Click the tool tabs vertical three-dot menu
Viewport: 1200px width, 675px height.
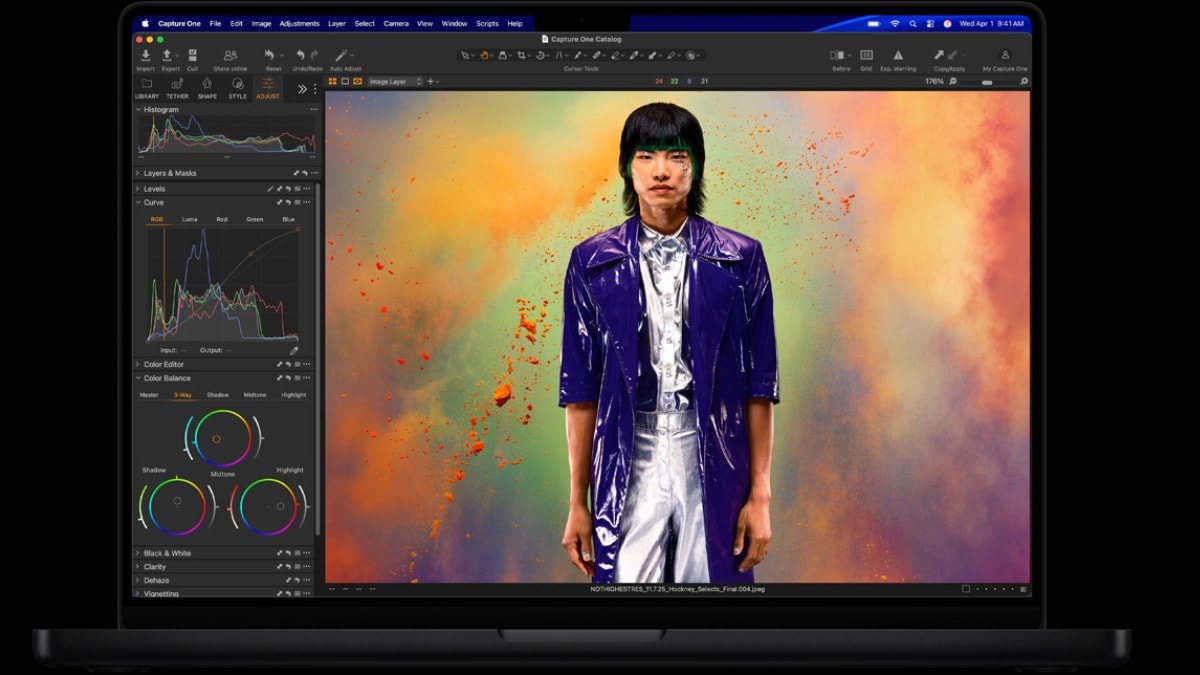(x=315, y=88)
